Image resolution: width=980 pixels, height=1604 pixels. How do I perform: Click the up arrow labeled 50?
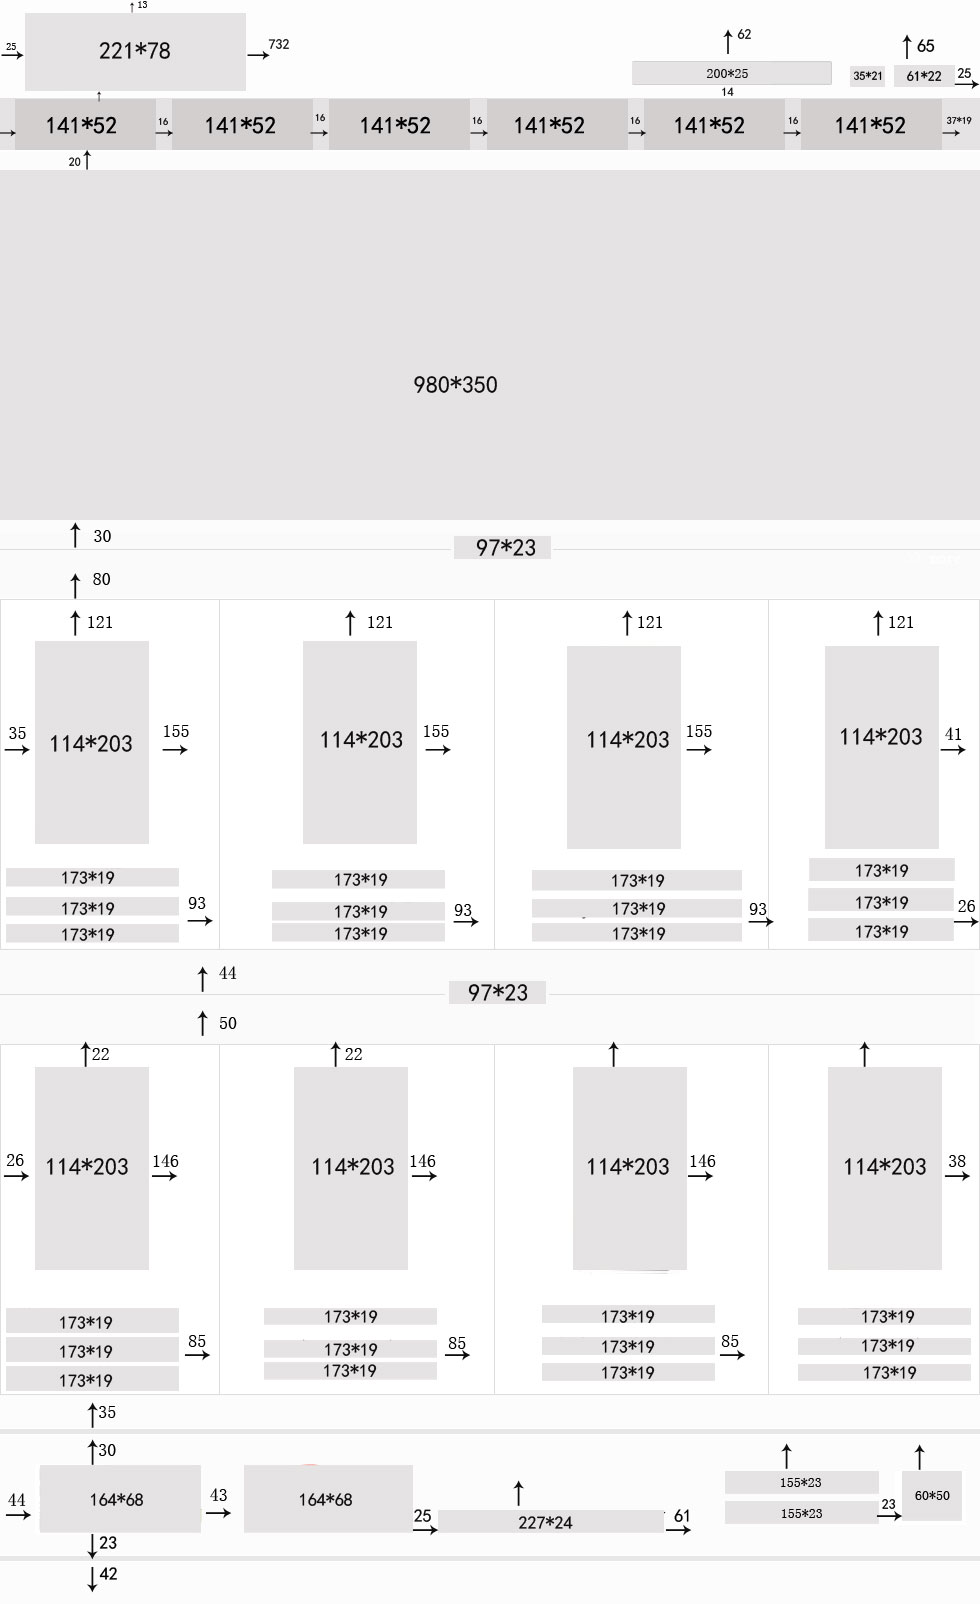203,1023
